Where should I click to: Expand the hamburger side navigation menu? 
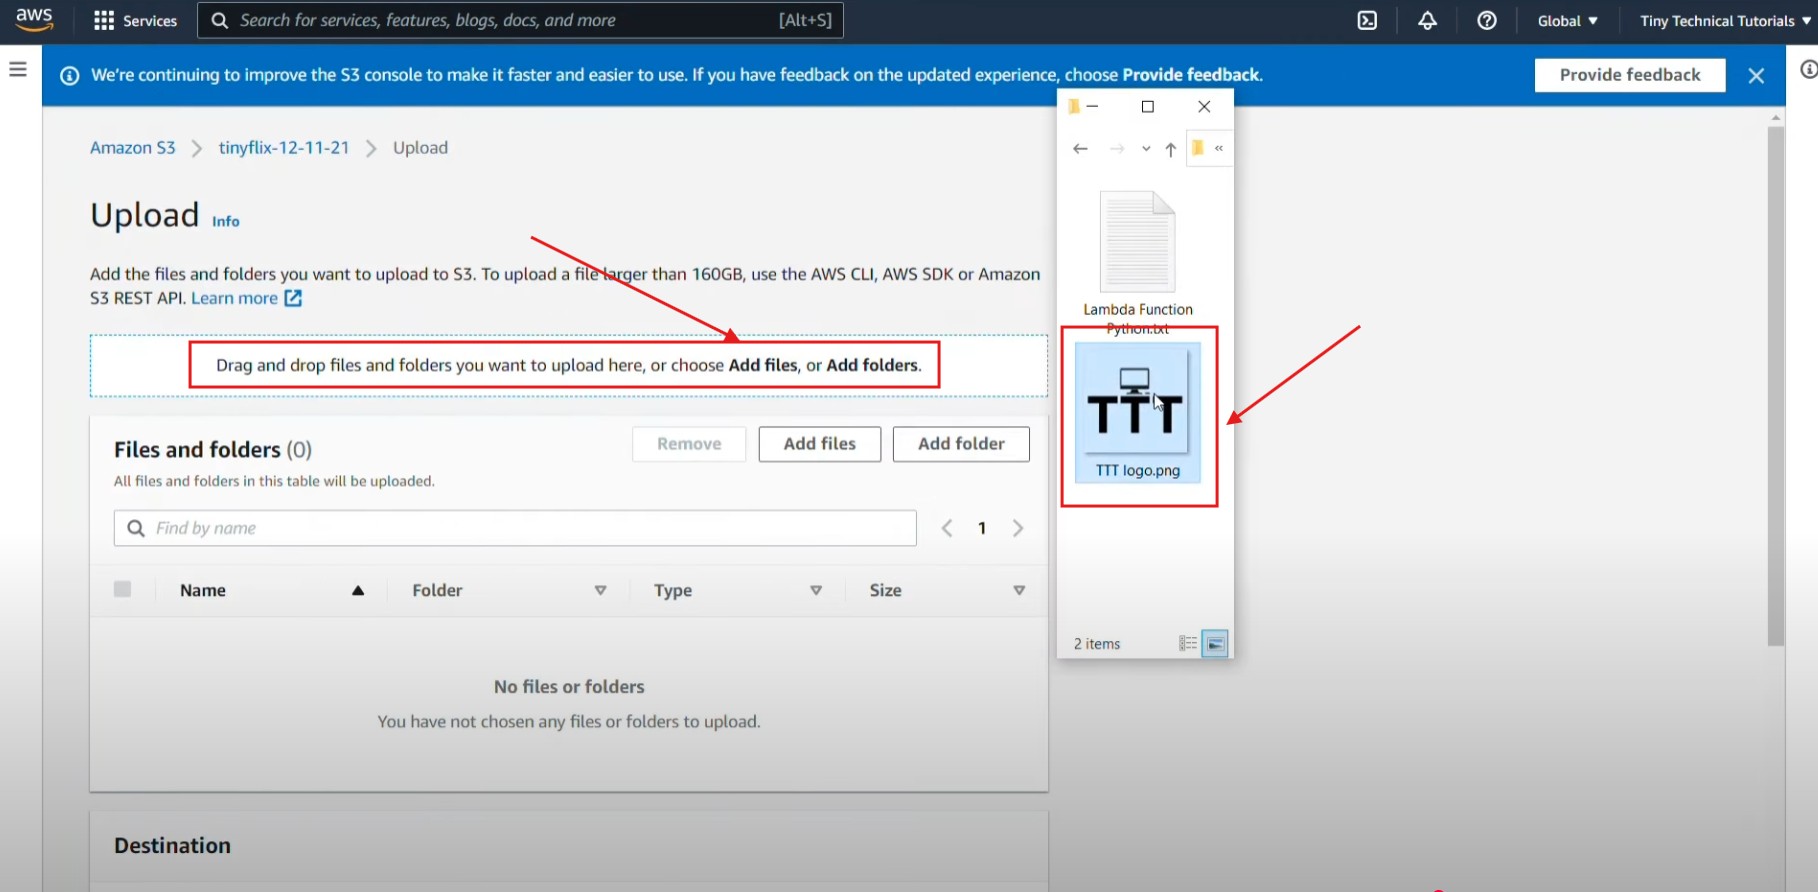[18, 69]
